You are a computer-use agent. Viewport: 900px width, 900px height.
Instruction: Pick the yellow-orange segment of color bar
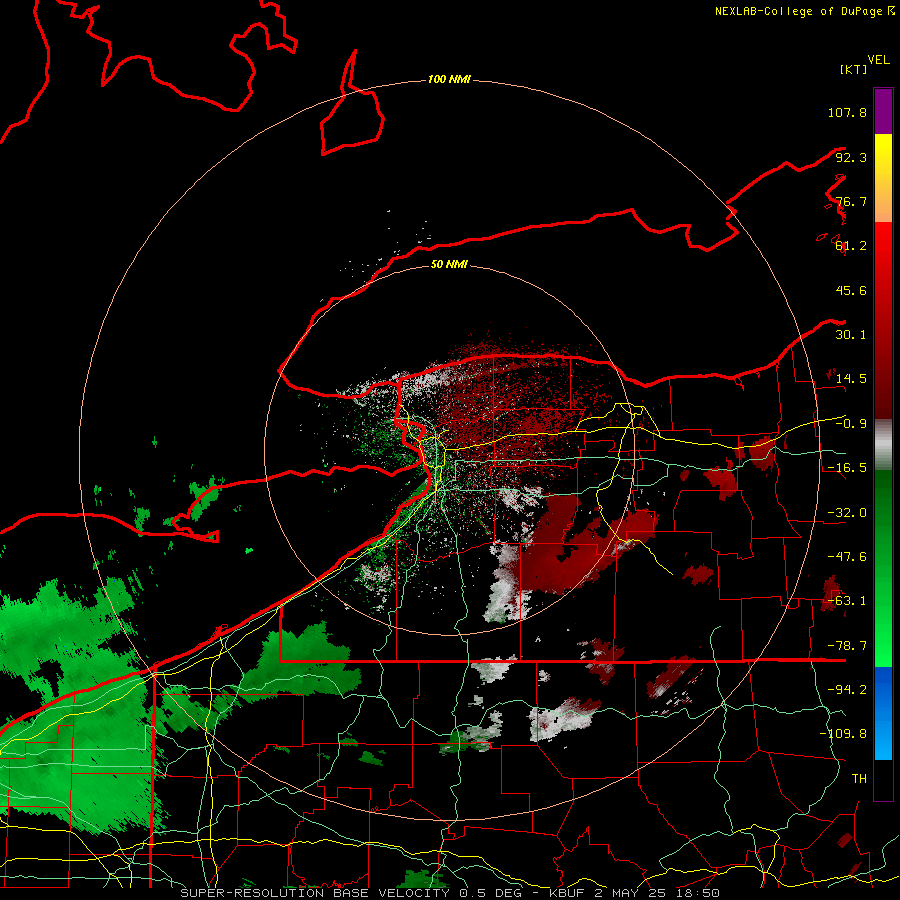883,178
